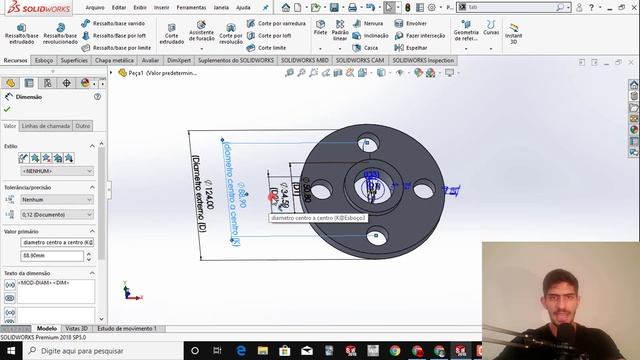Choose Corte por varredura
This screenshot has height=360, width=640.
click(x=276, y=24)
